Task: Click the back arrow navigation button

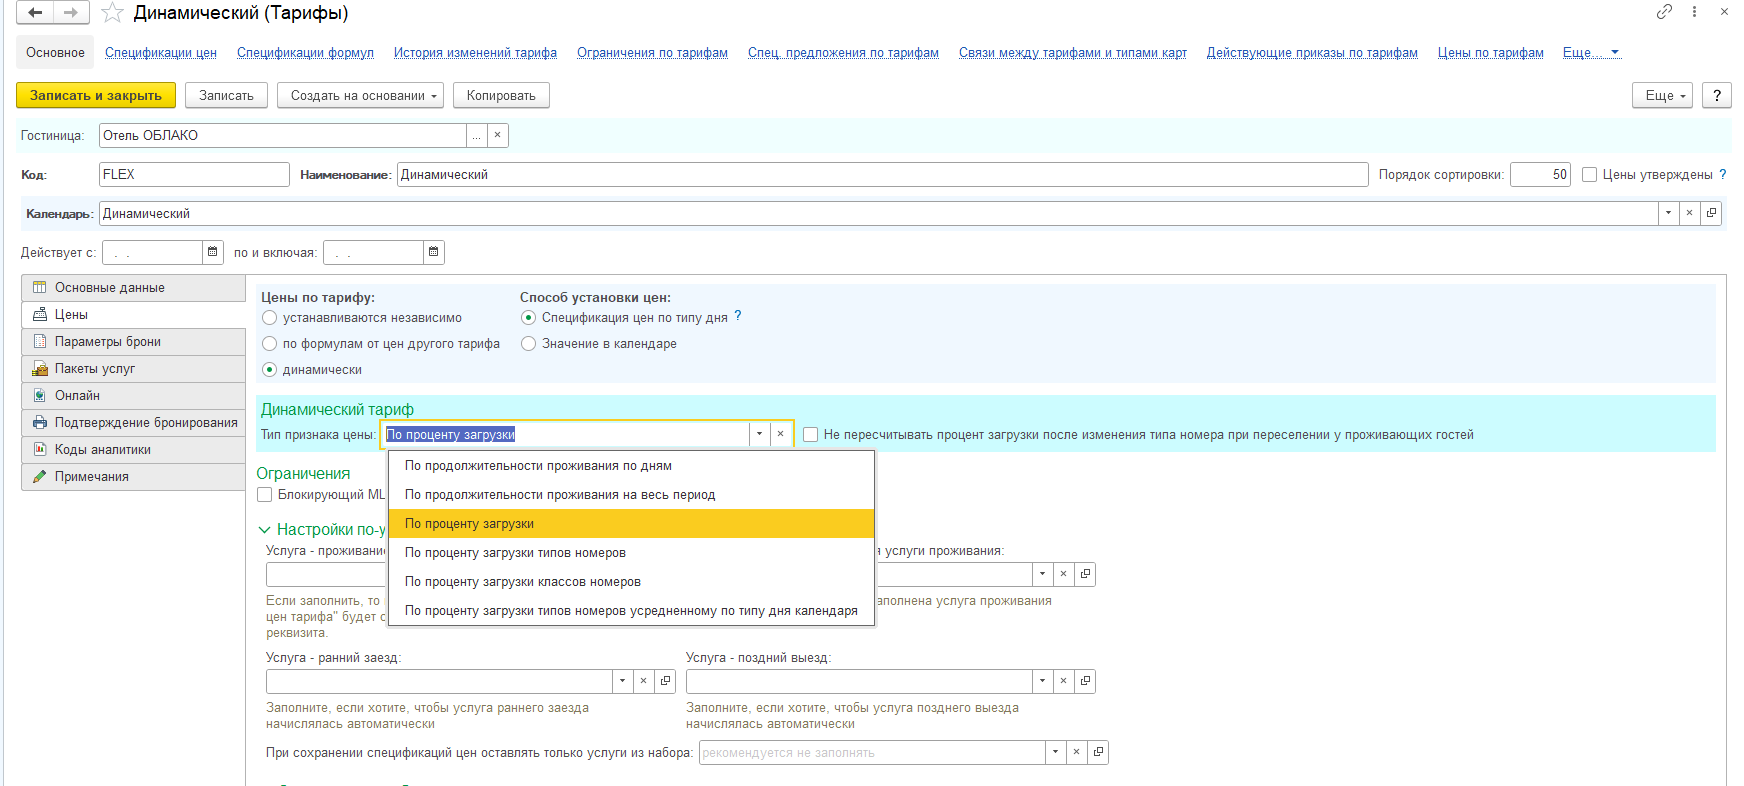Action: click(35, 13)
